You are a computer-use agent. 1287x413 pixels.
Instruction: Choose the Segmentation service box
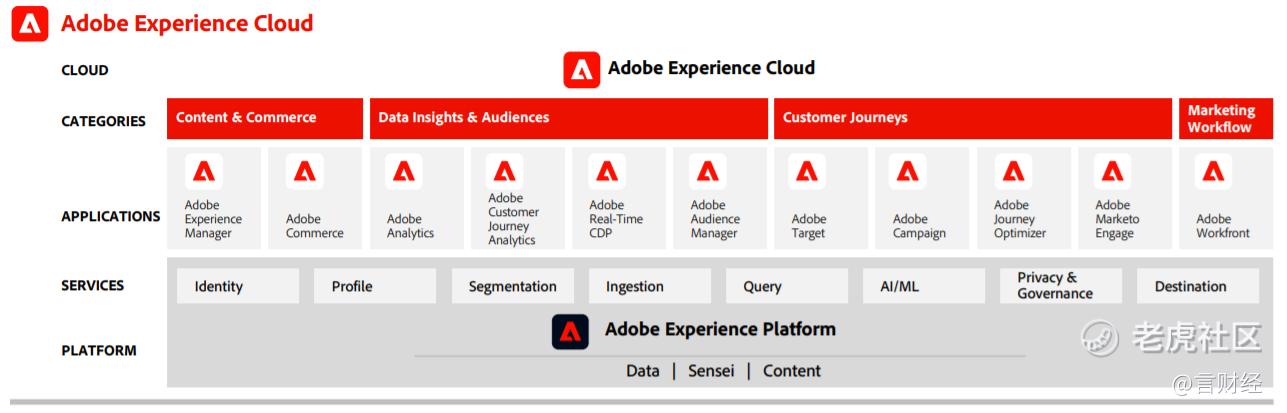coord(512,286)
